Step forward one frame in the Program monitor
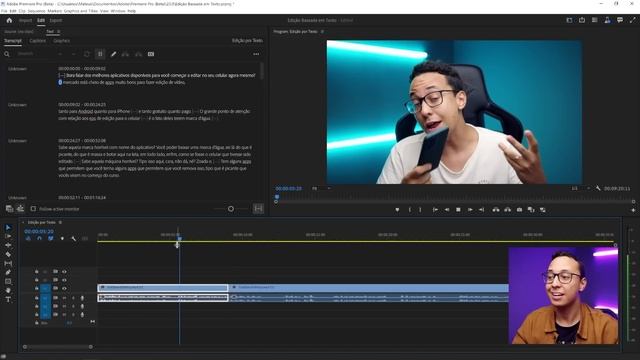 coord(470,209)
